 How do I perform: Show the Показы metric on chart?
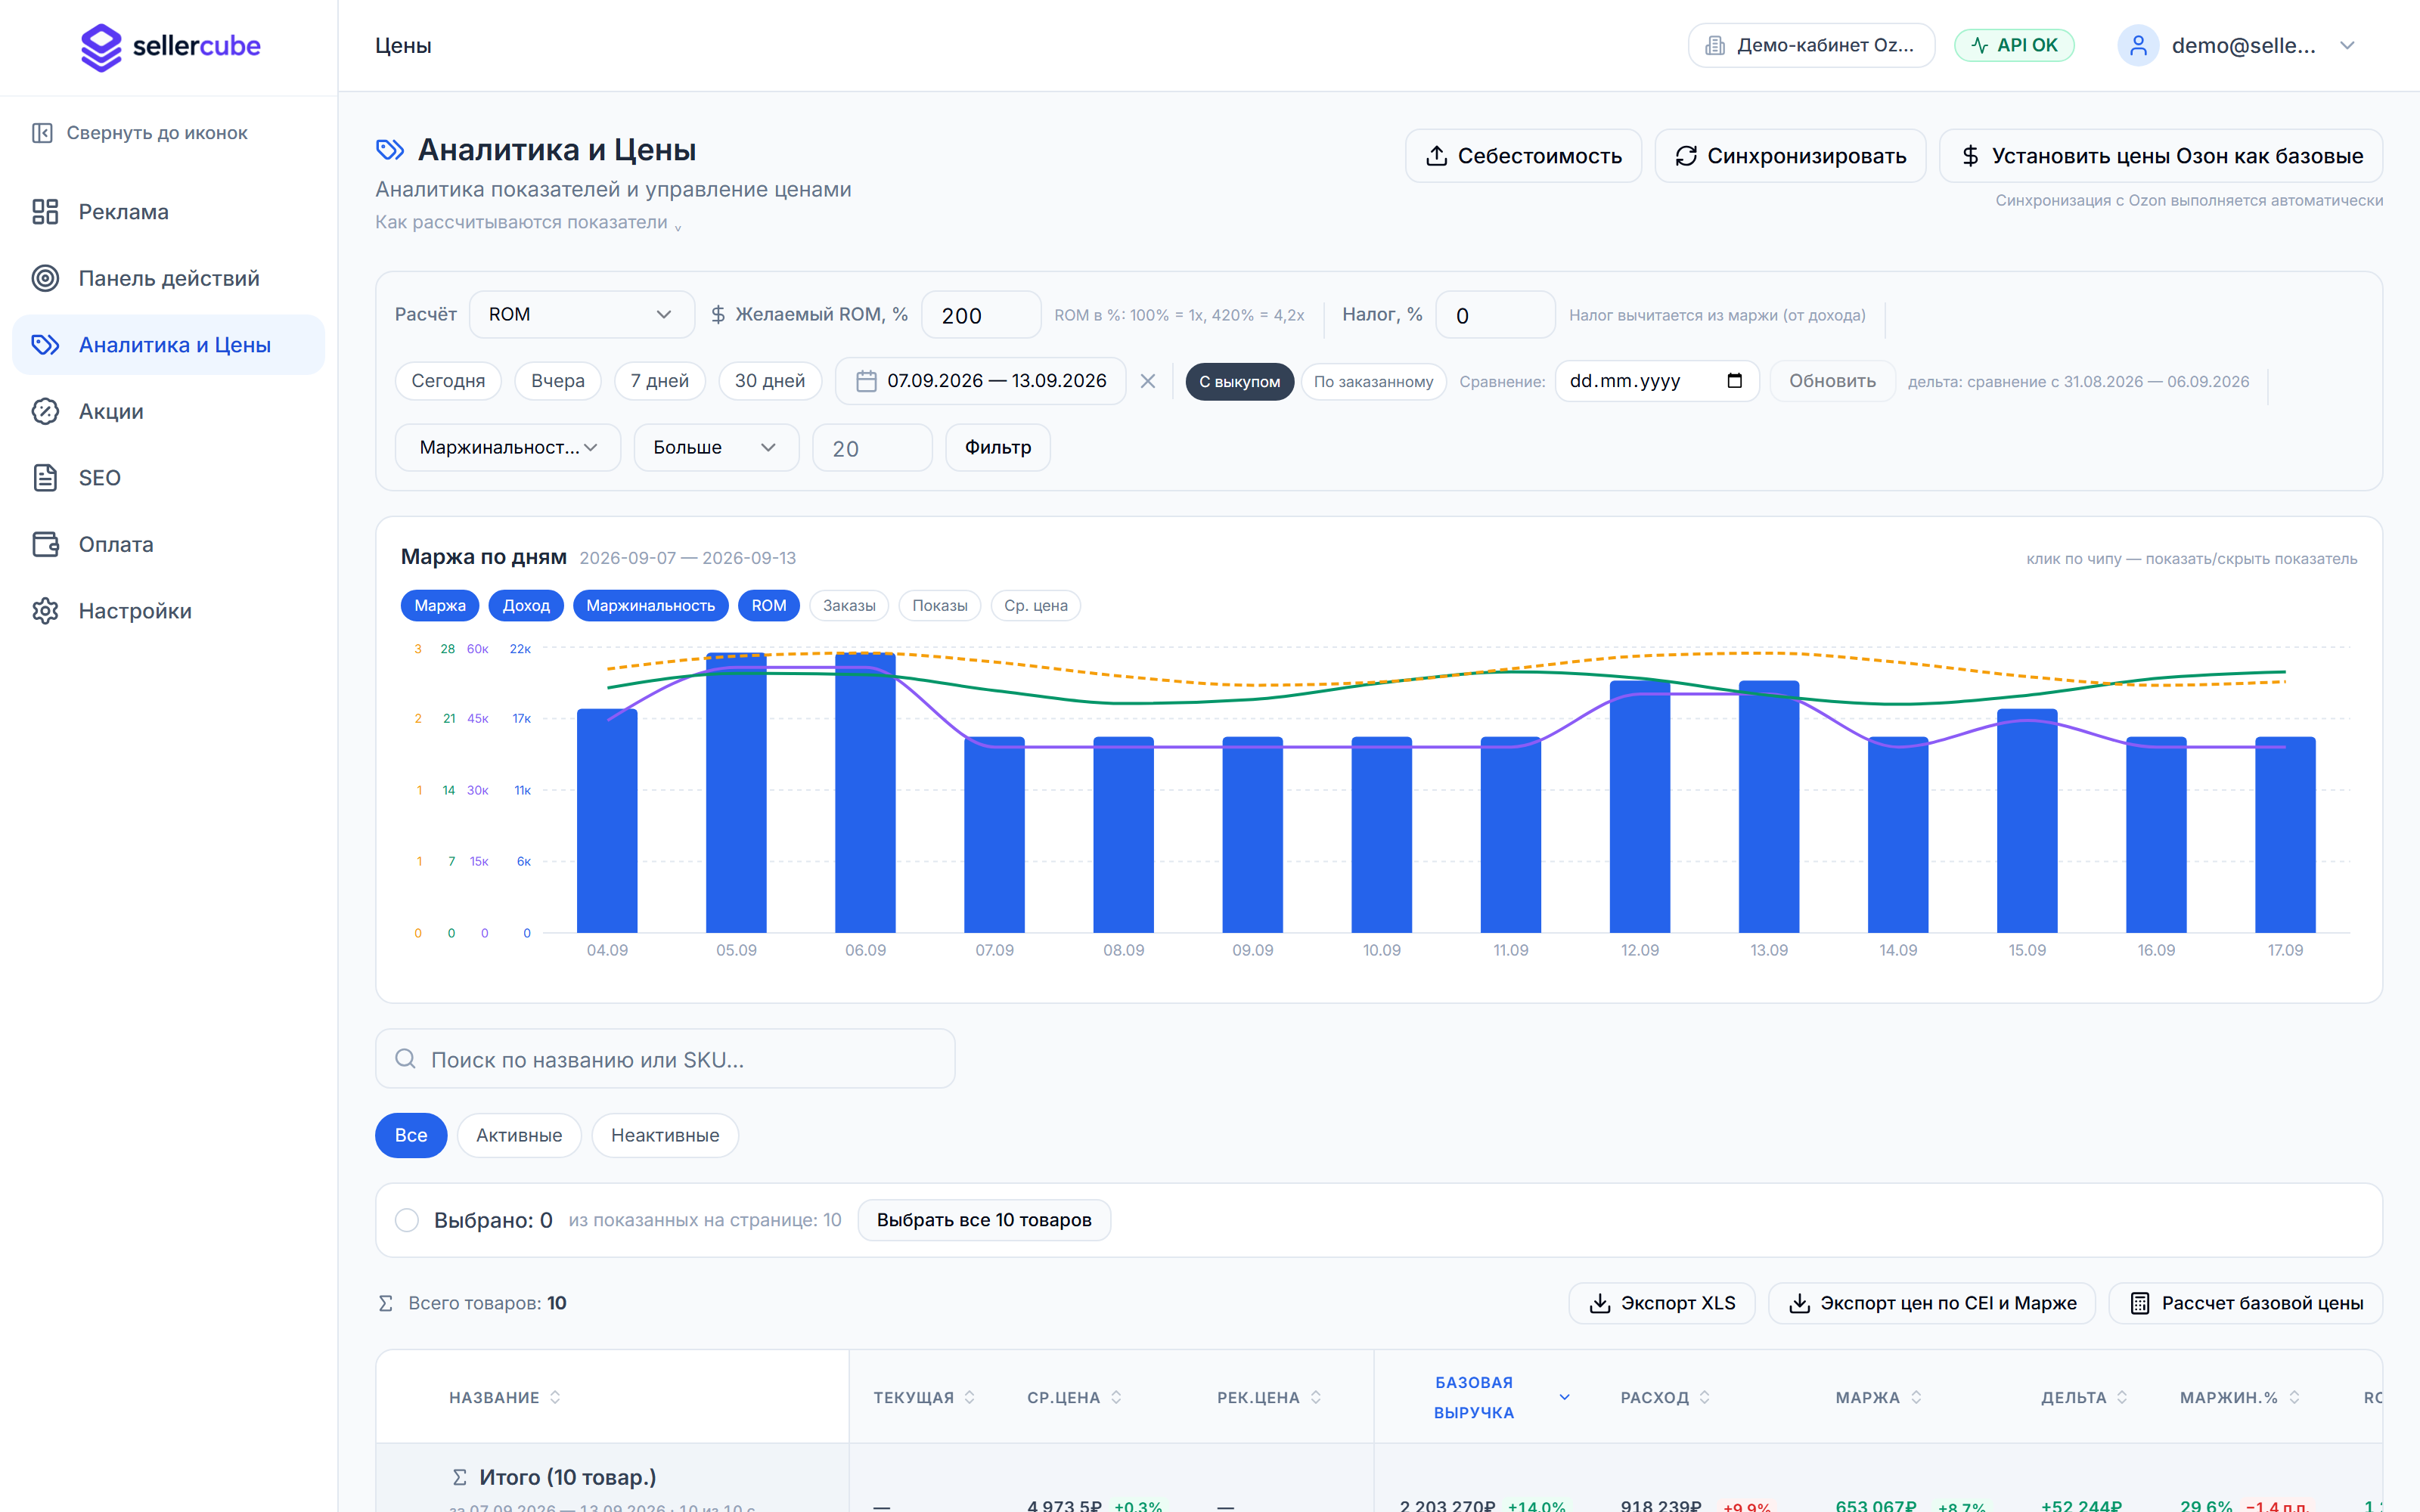[940, 605]
